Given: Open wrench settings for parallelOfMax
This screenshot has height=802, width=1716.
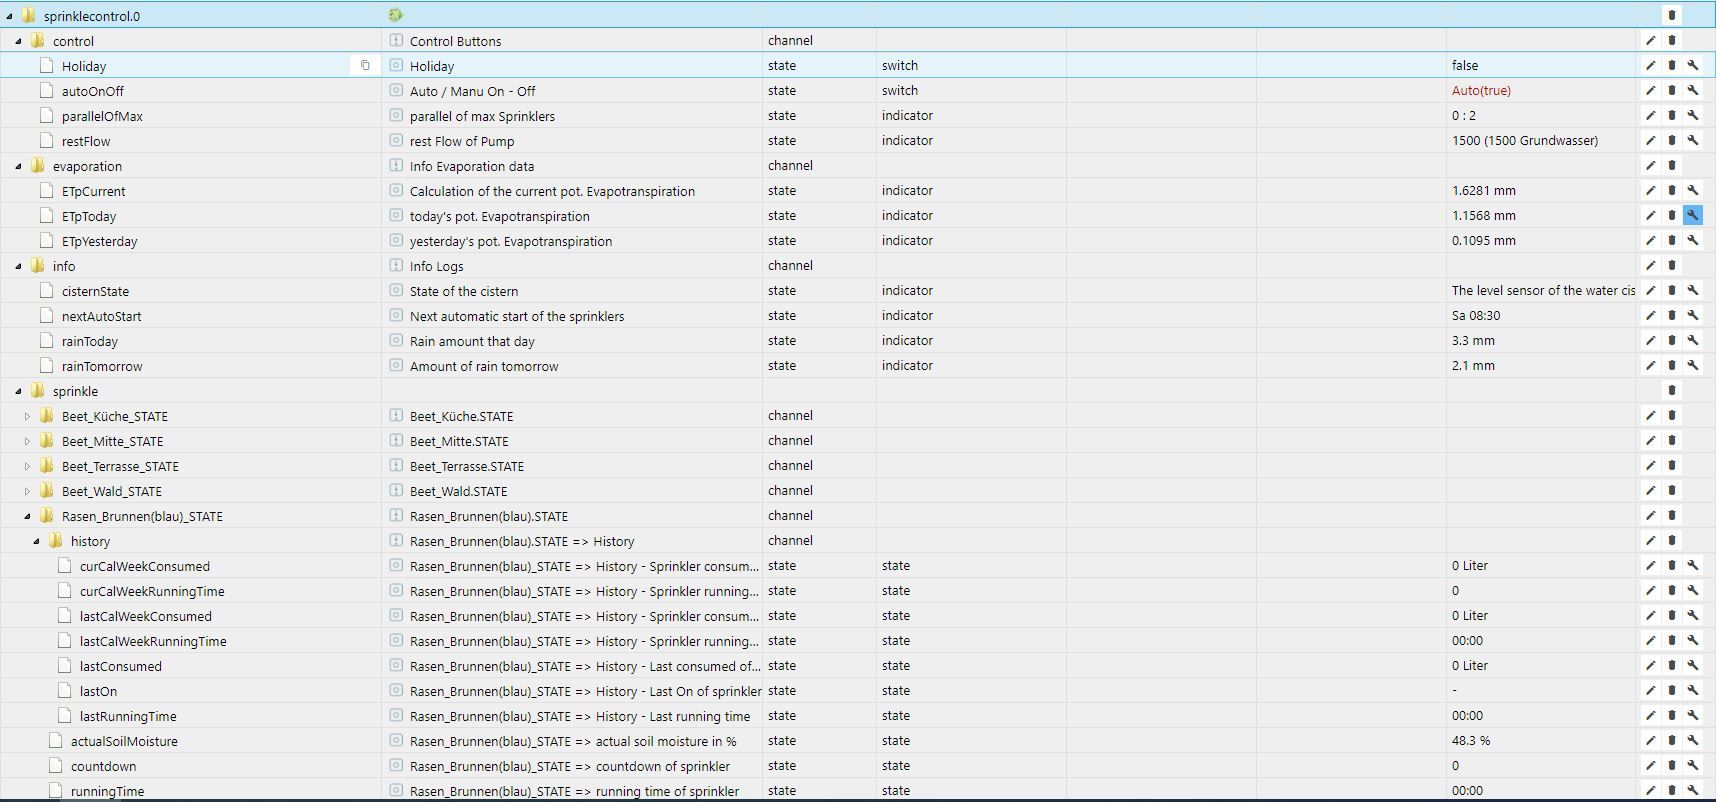Looking at the screenshot, I should tap(1693, 115).
